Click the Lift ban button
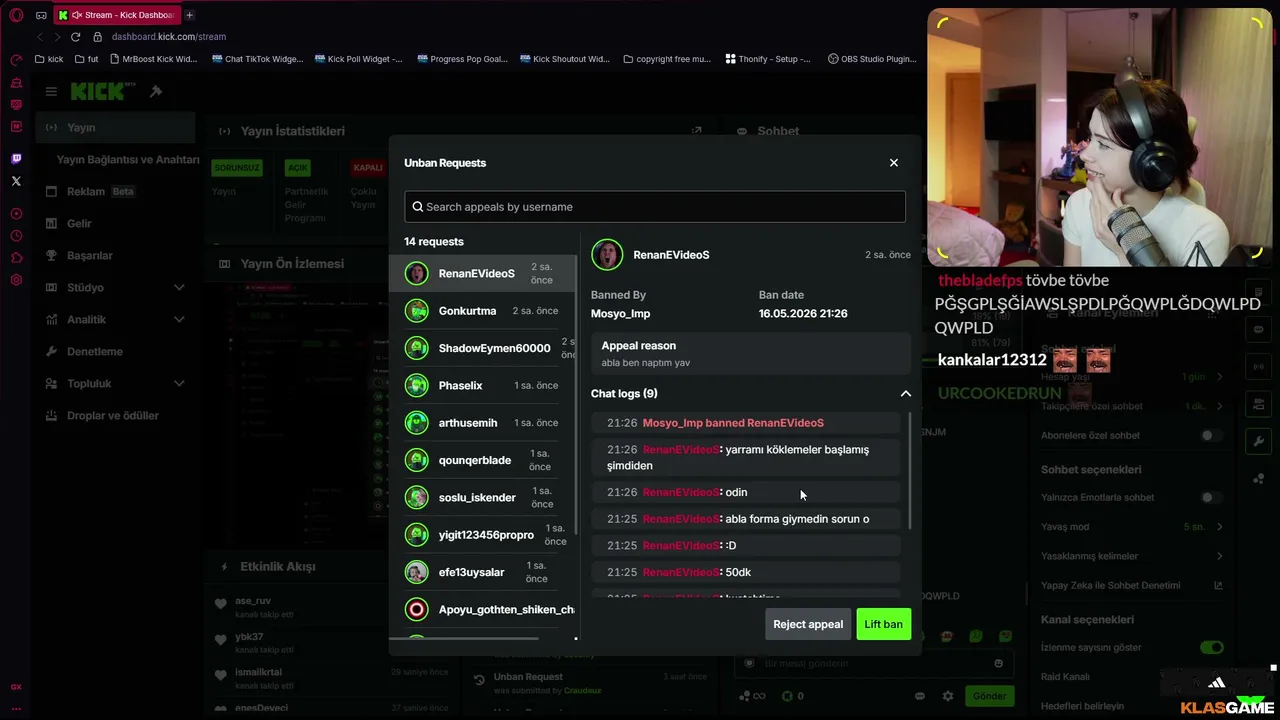Image resolution: width=1280 pixels, height=720 pixels. tap(883, 624)
